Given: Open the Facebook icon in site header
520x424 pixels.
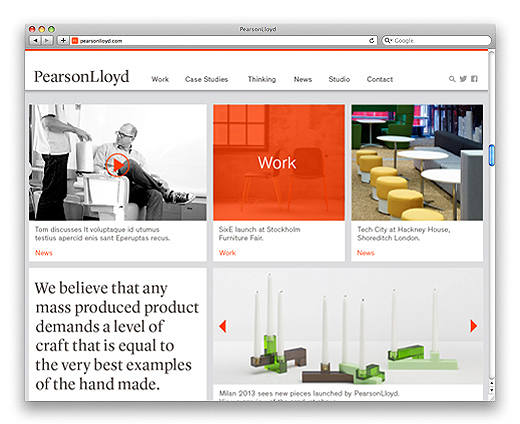Looking at the screenshot, I should tap(474, 79).
